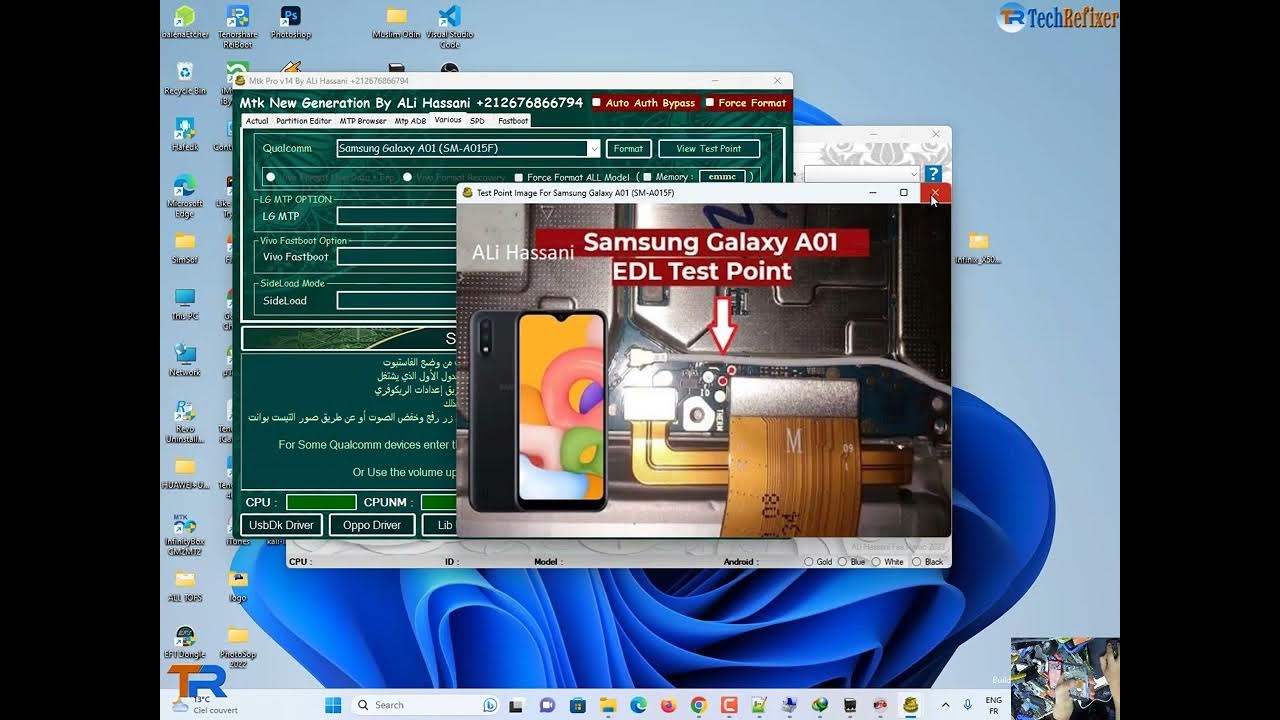Open the Vivo Fastboot combo box
The width and height of the screenshot is (1280, 720).
point(396,257)
